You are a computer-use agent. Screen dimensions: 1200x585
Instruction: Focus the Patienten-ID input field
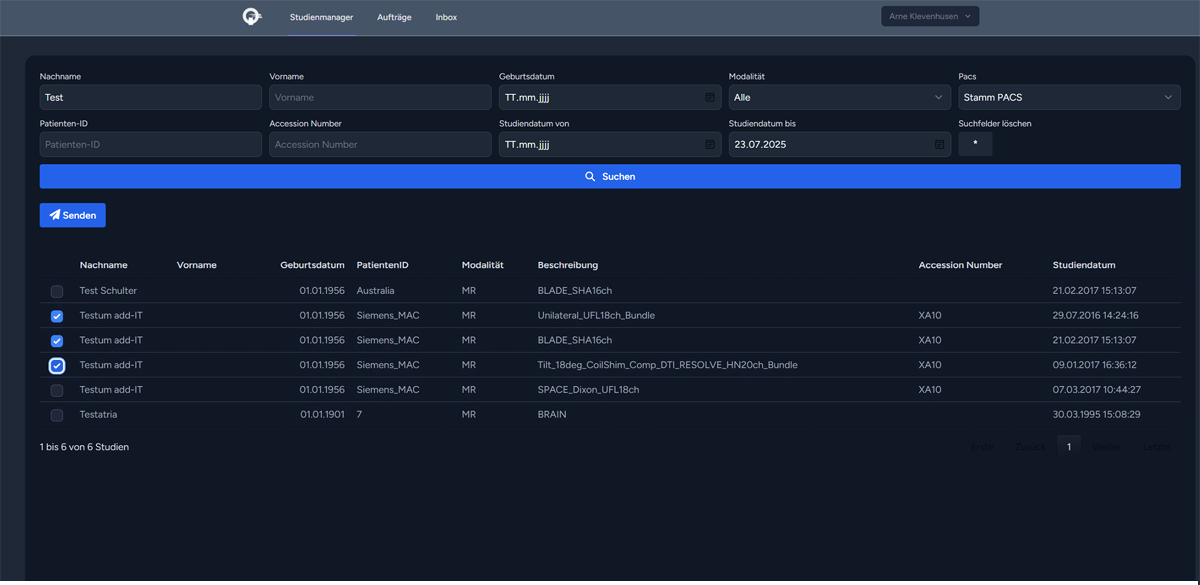[150, 144]
